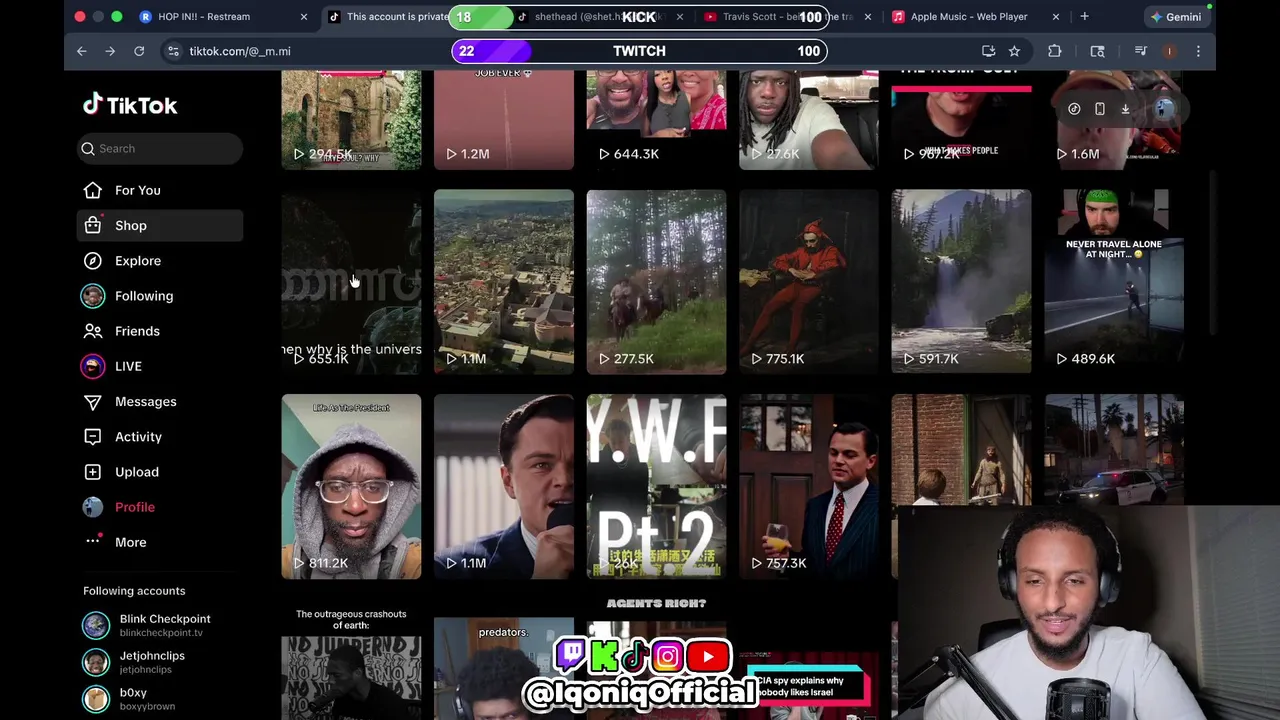Go to the Explore page
Image resolution: width=1280 pixels, height=720 pixels.
coord(137,260)
